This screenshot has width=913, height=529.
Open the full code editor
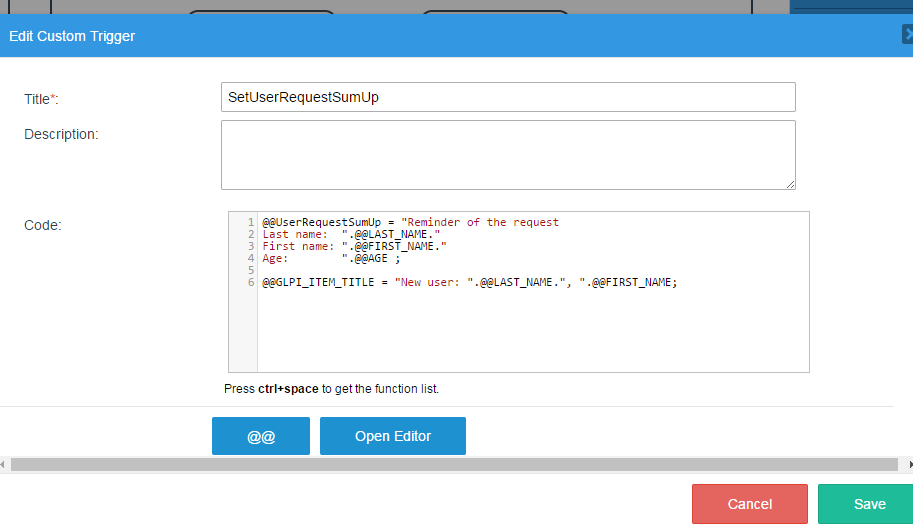point(393,436)
